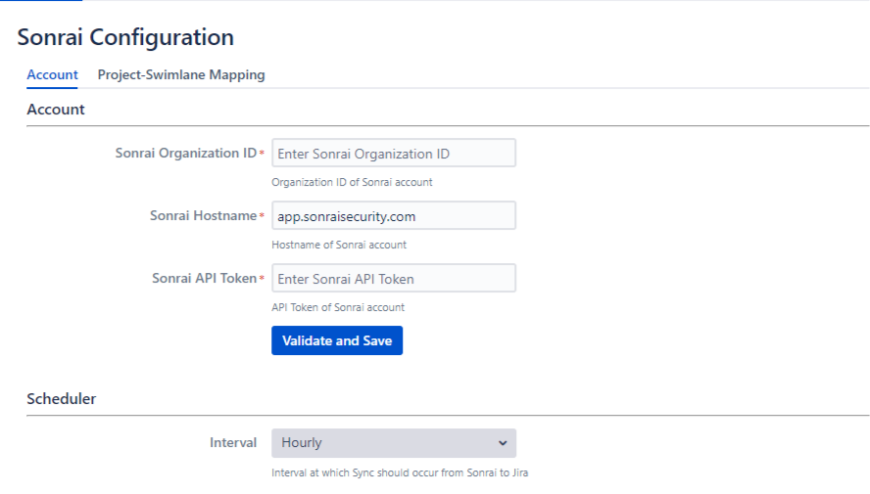Click the 'API Token of Sonrai account' hint
This screenshot has width=870, height=494.
pyautogui.click(x=338, y=307)
